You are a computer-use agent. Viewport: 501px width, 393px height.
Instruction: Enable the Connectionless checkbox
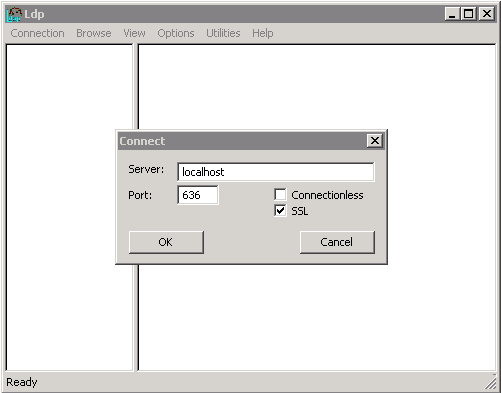280,195
